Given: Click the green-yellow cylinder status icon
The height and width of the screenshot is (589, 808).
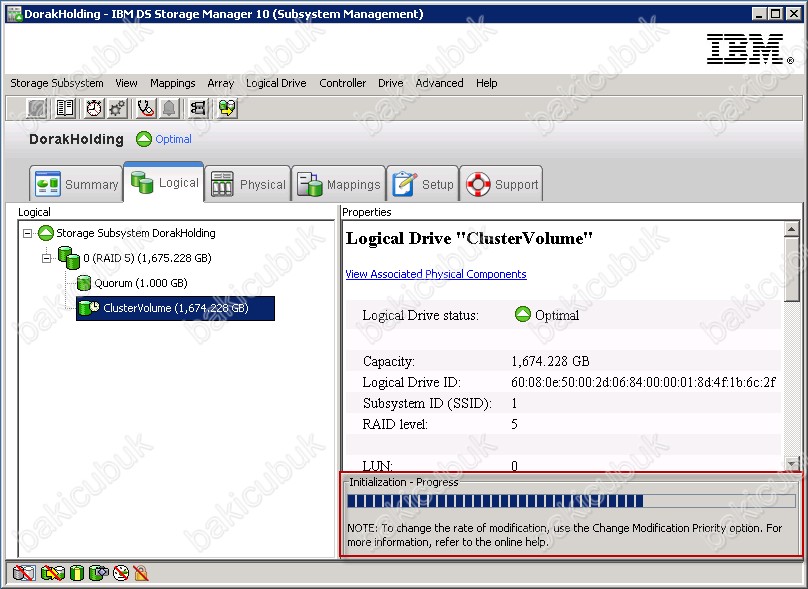Looking at the screenshot, I should [x=77, y=573].
